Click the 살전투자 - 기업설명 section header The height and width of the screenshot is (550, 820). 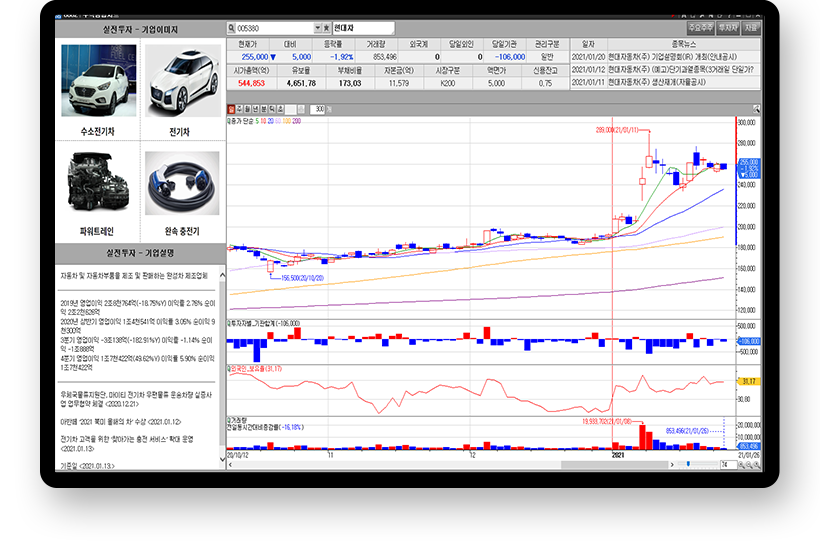[x=140, y=253]
